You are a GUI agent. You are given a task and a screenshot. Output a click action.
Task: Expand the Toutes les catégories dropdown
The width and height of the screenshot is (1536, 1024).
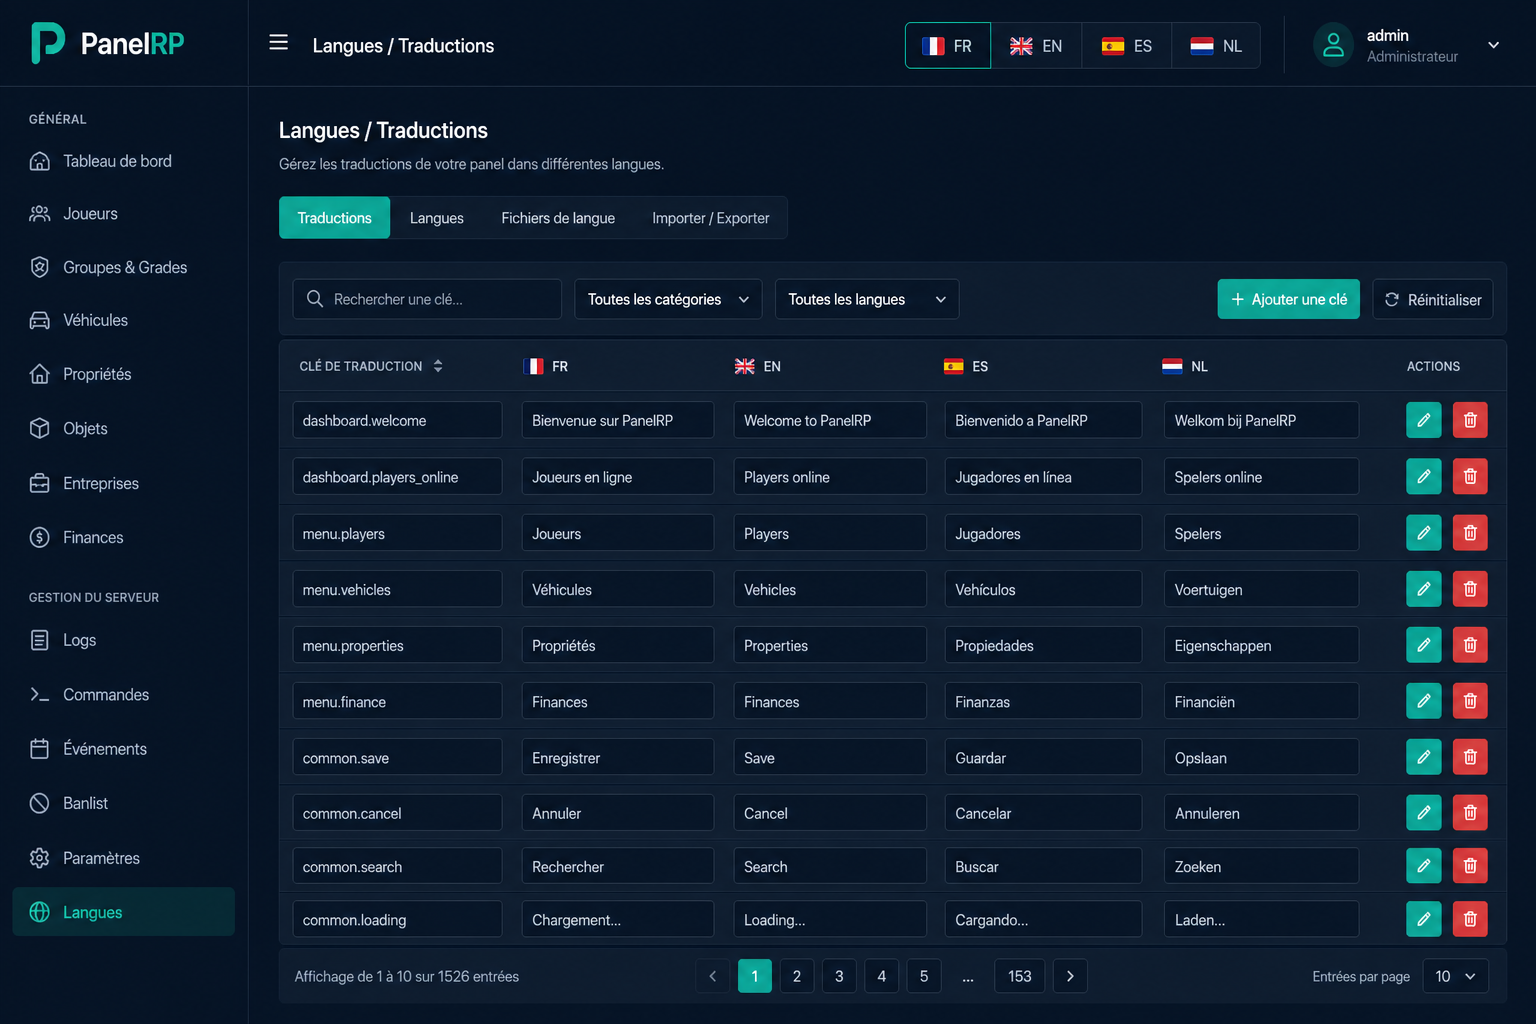[668, 299]
